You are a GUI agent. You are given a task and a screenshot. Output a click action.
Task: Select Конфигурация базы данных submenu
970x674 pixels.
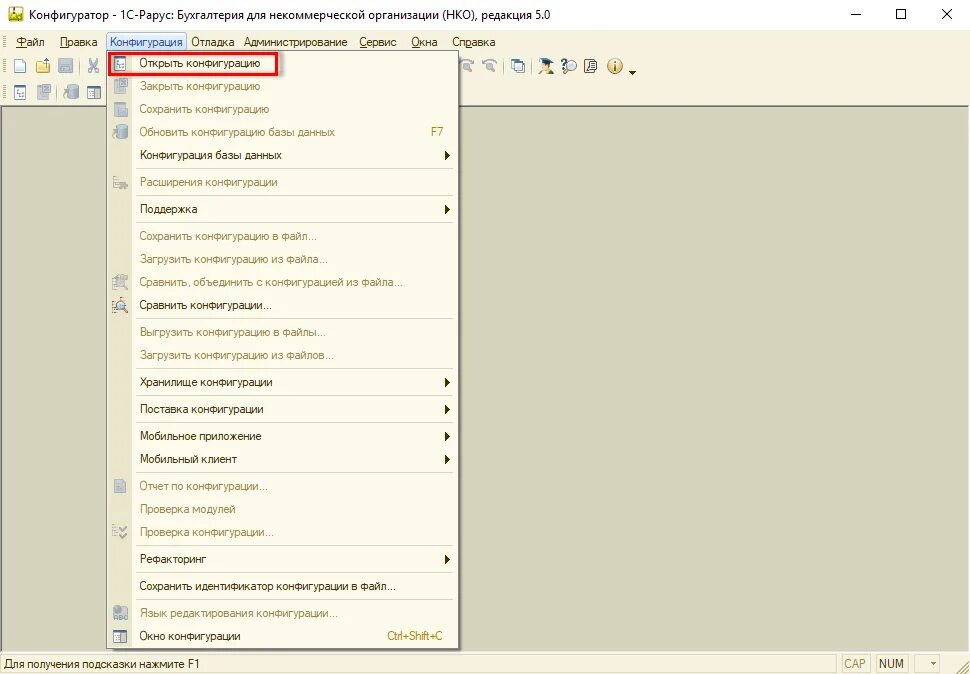click(283, 155)
